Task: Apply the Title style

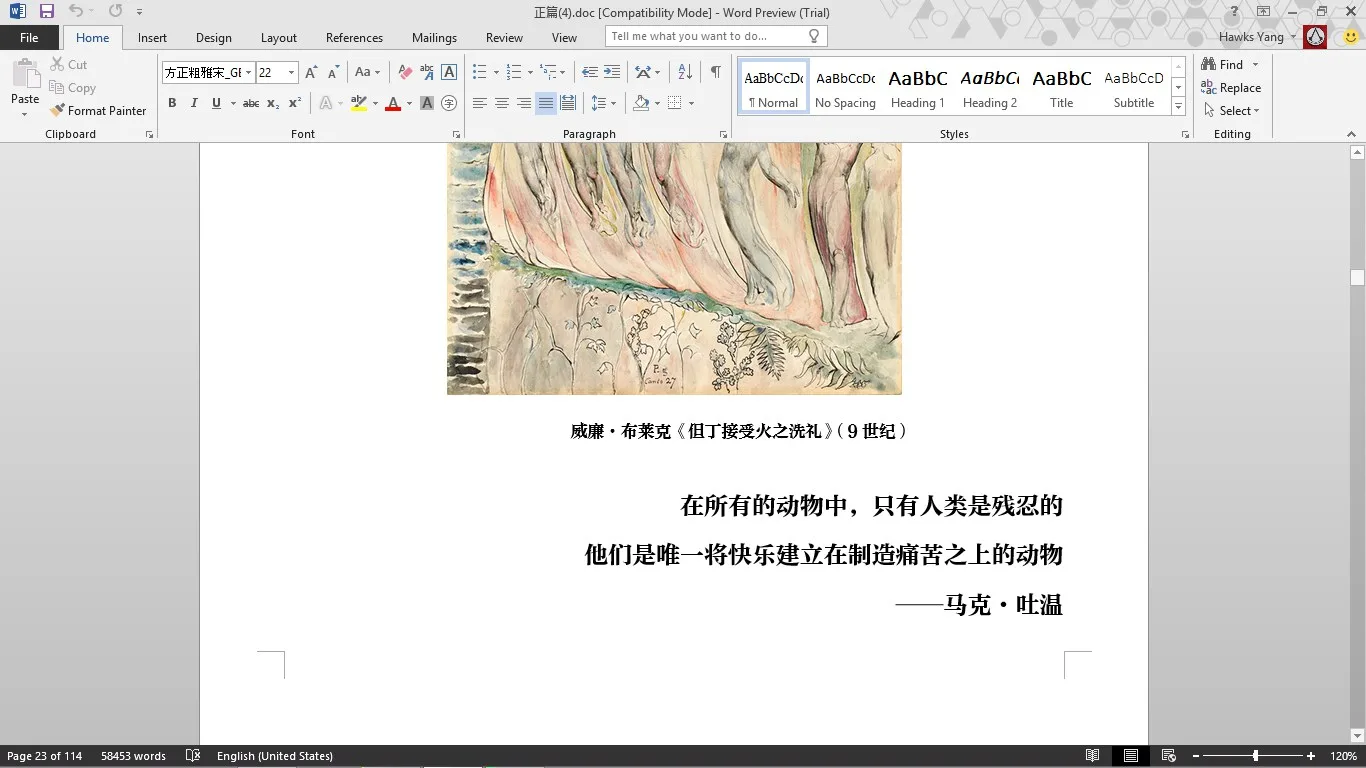Action: 1062,88
